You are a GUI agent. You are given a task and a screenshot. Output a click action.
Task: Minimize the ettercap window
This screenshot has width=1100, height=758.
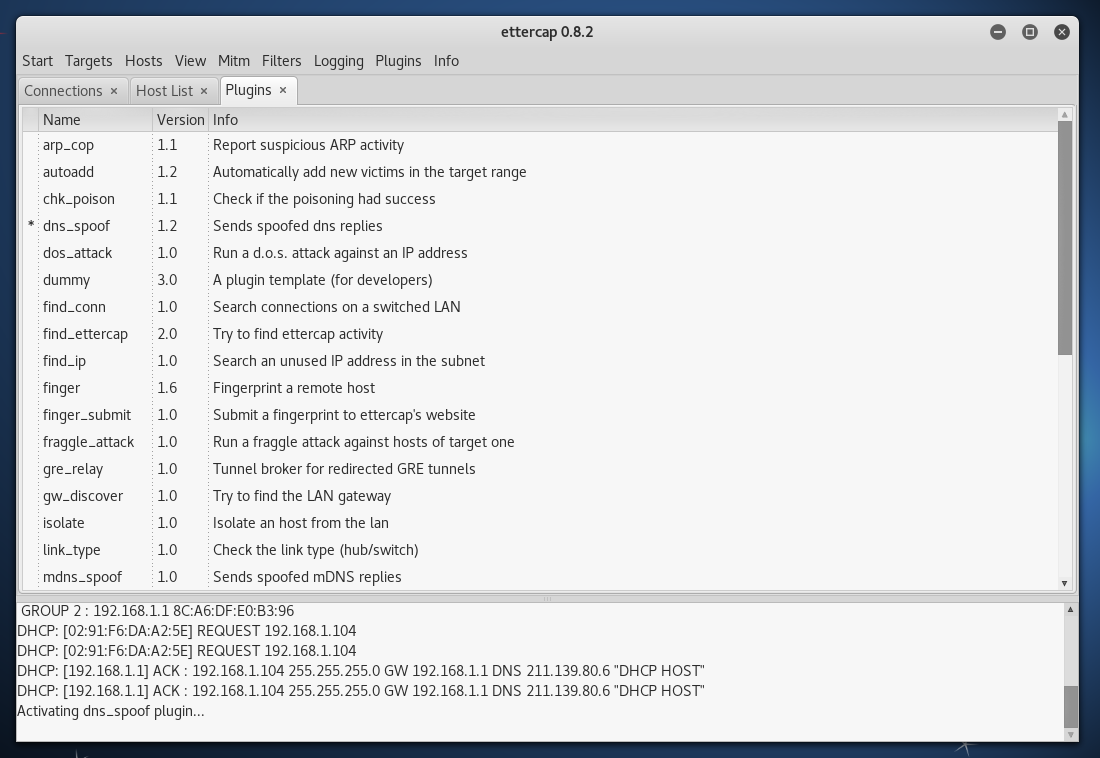coord(998,32)
